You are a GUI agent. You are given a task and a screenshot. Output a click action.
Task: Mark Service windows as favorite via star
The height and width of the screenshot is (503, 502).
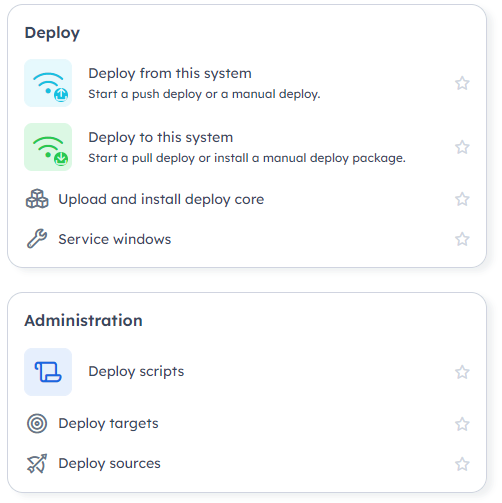462,239
